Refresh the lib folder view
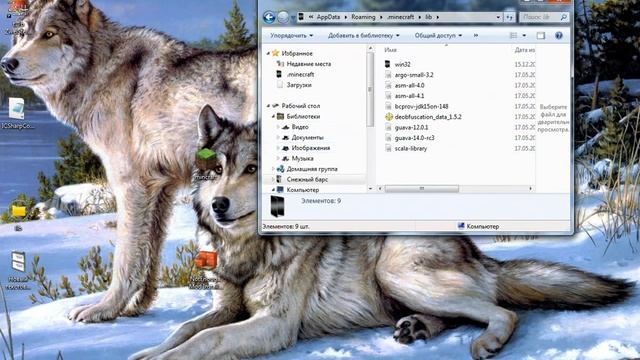This screenshot has height=360, width=640. [x=509, y=17]
